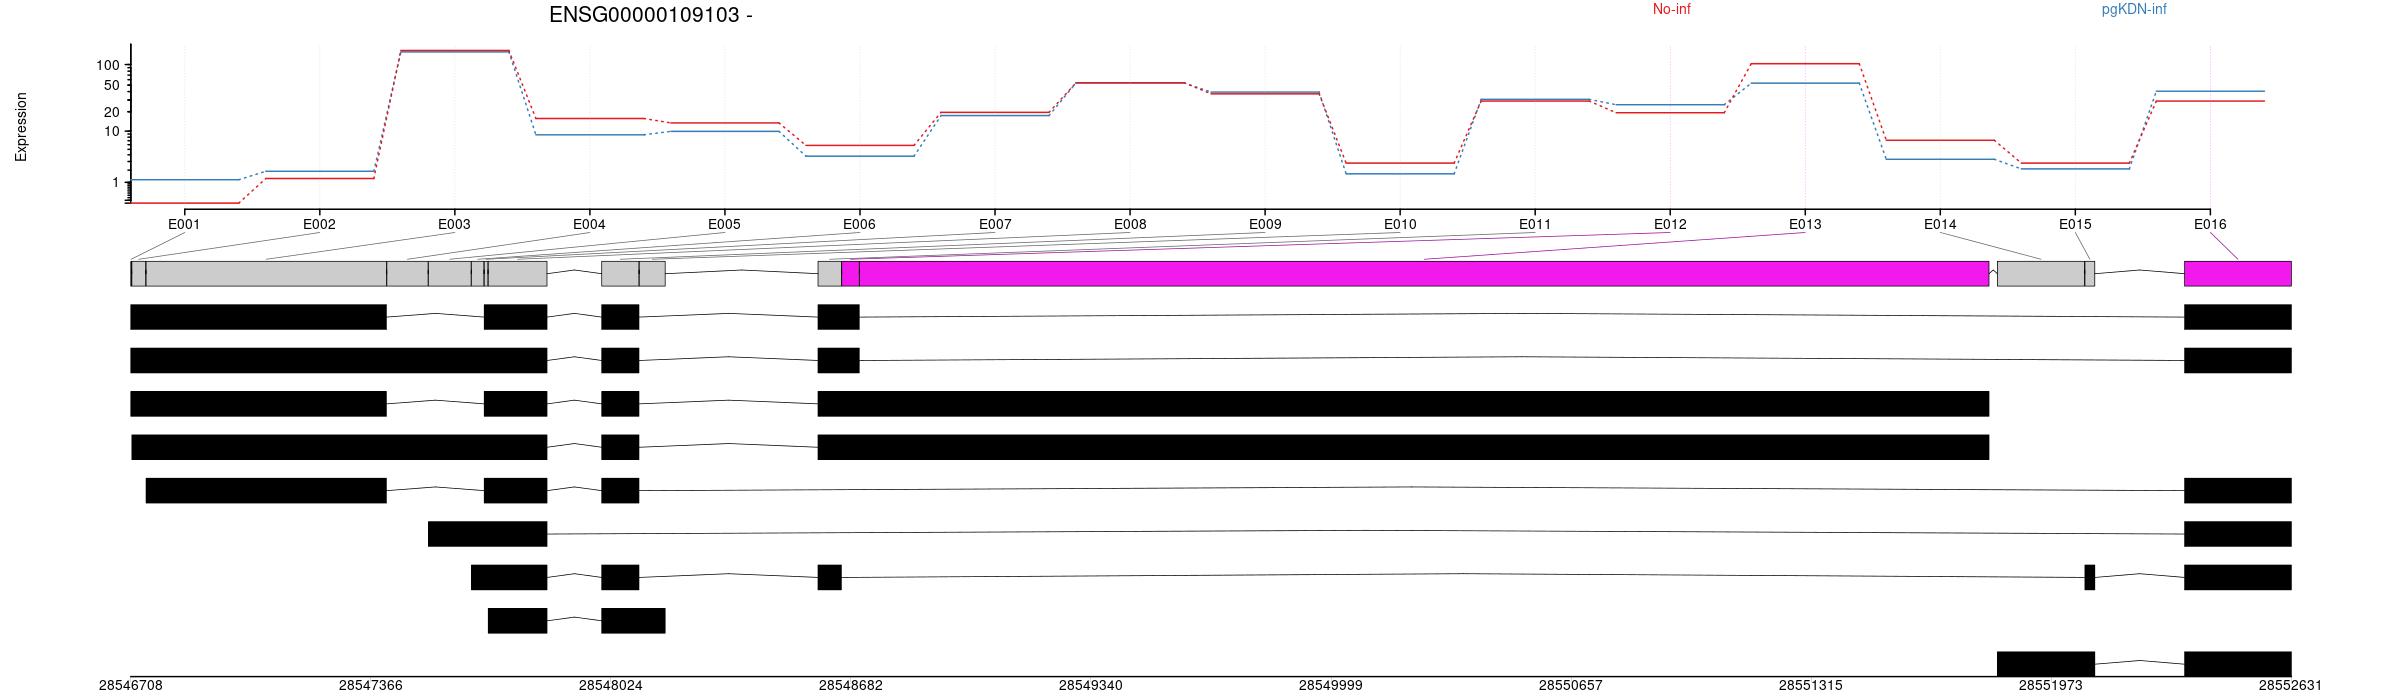Select the No-inf legend label

[1671, 9]
